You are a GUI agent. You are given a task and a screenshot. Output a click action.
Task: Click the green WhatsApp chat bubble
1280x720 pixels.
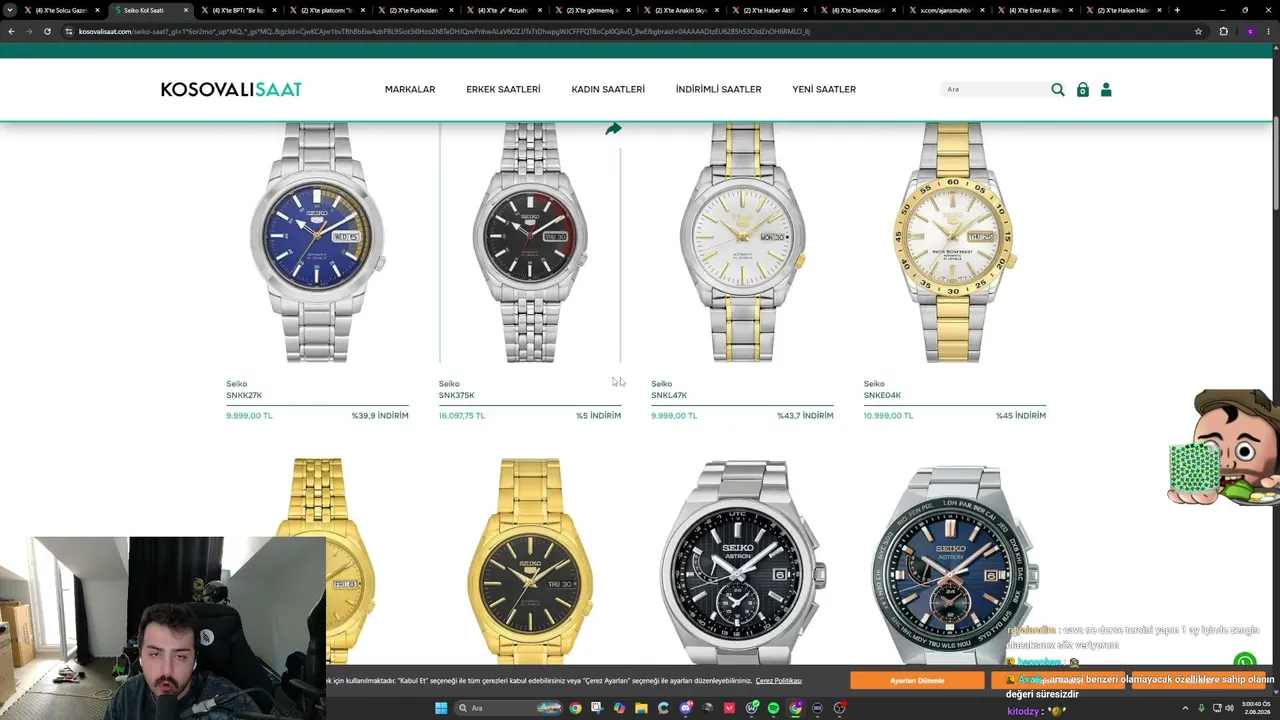(x=1244, y=662)
